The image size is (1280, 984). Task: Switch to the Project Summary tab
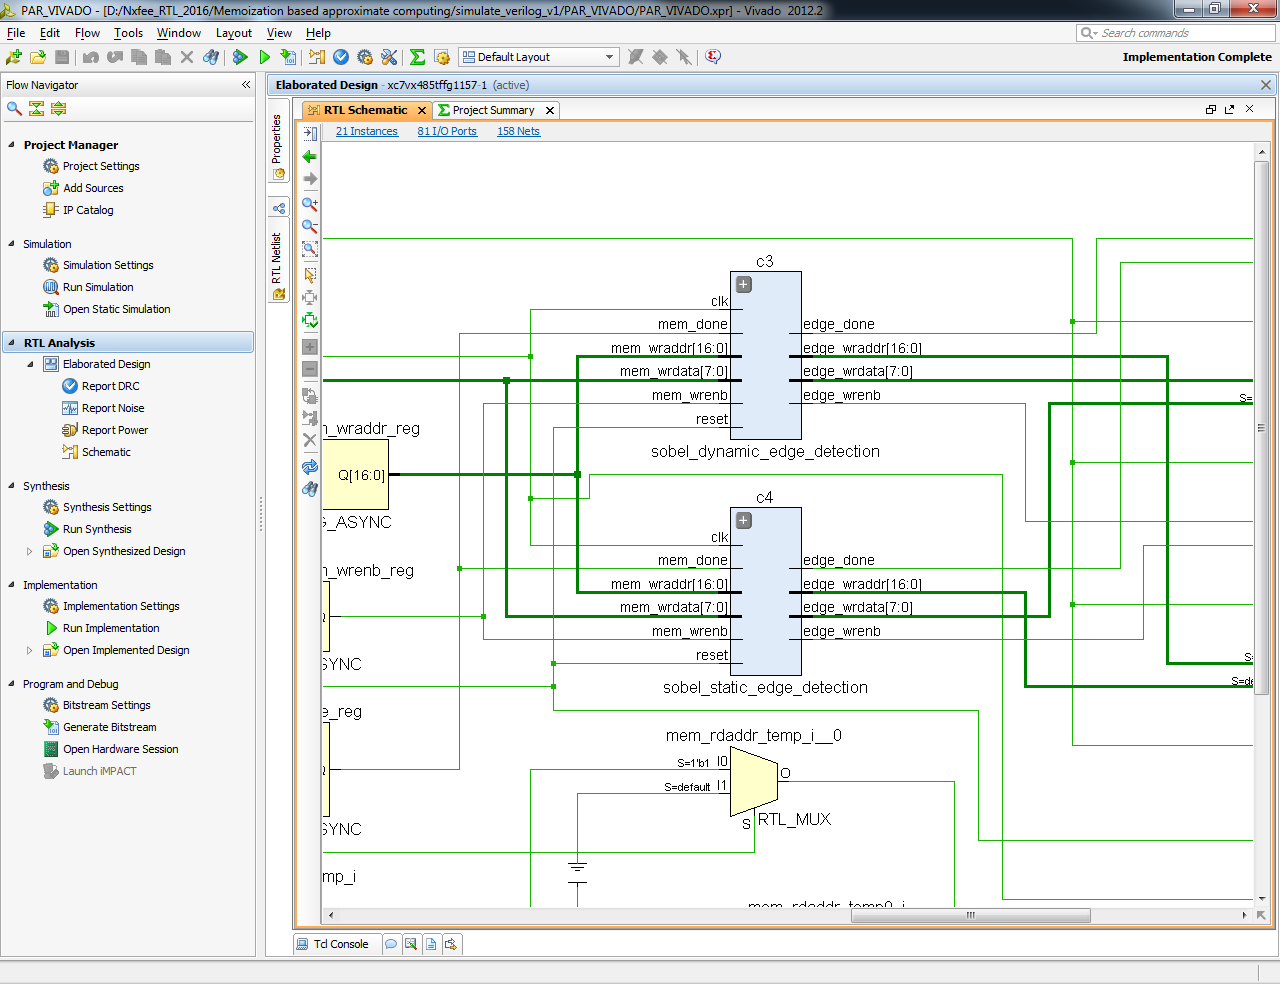coord(493,110)
